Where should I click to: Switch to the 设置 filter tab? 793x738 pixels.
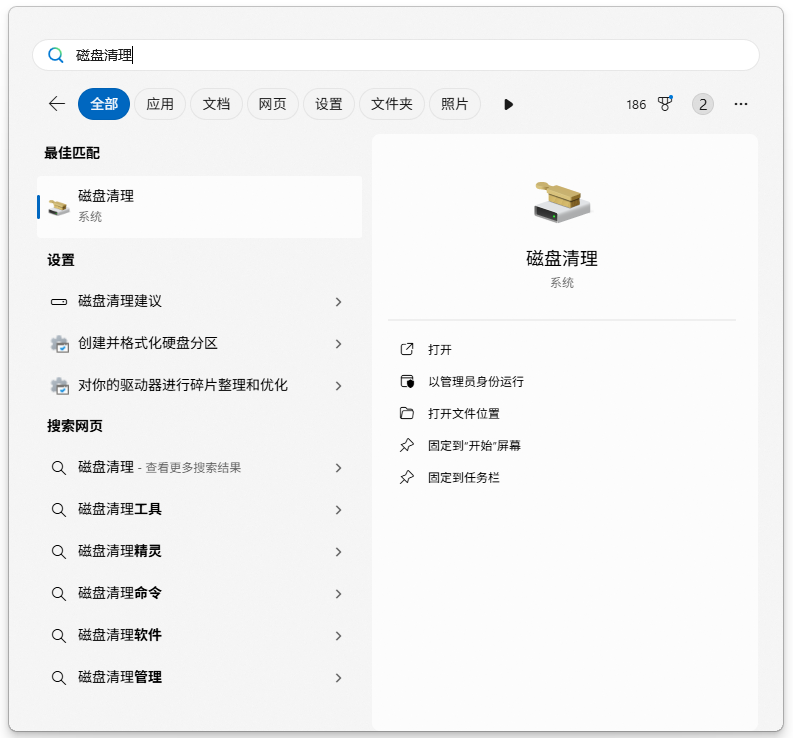click(328, 104)
